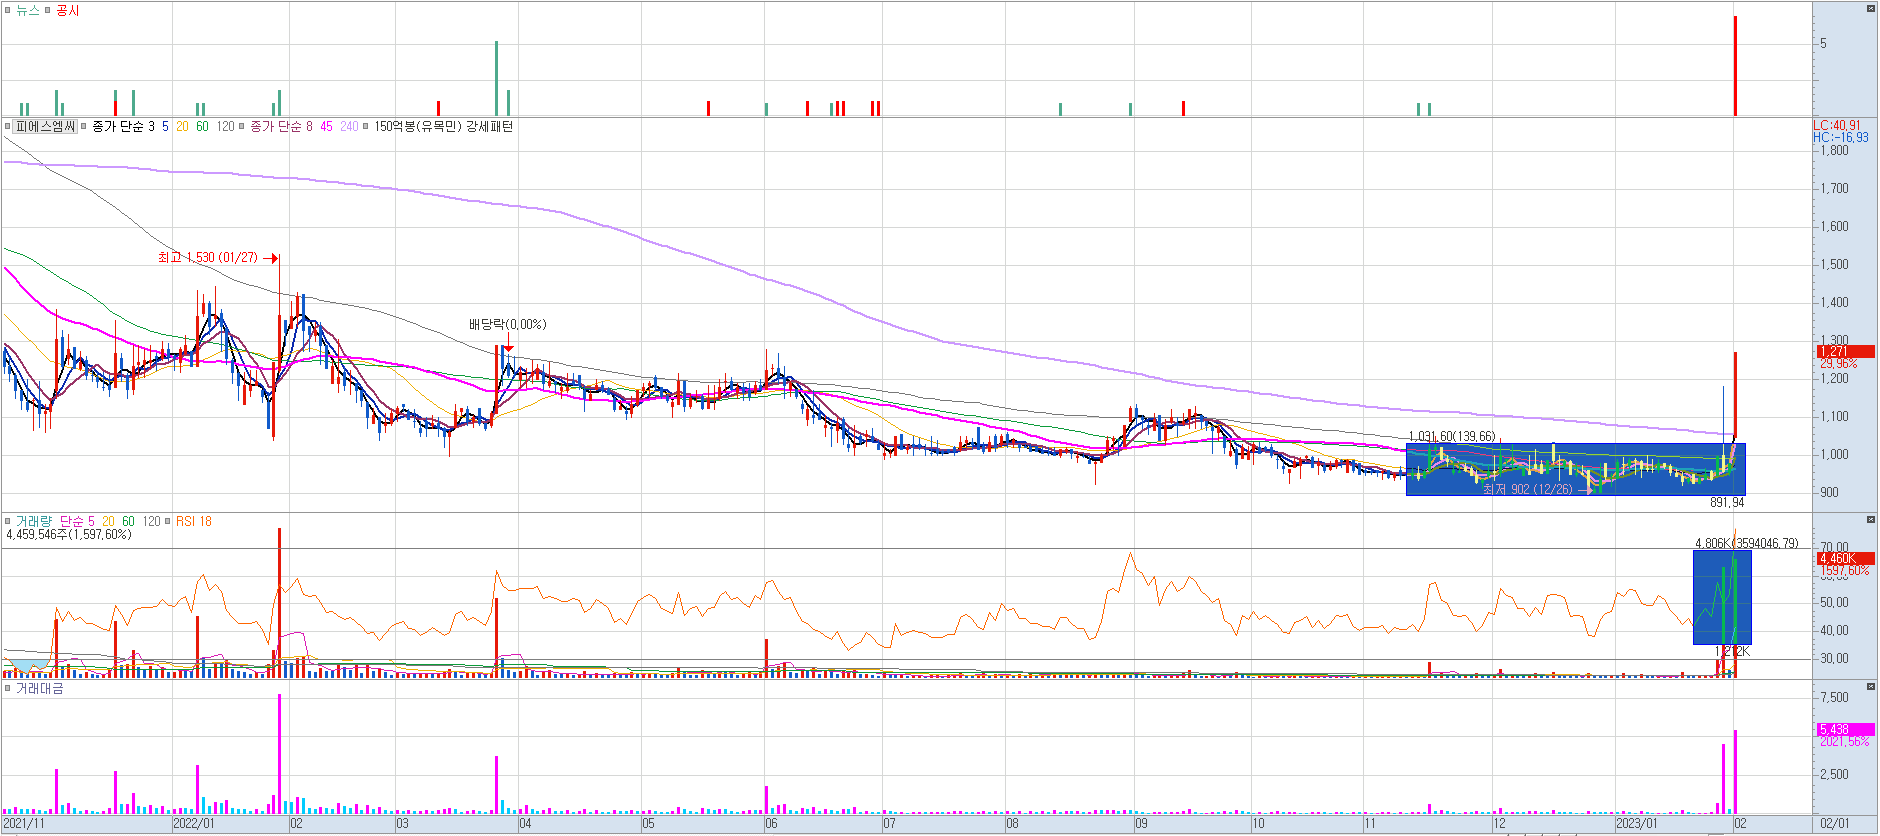Click the 2022/01 date axis label
Screen dimensions: 1880x836
194,824
